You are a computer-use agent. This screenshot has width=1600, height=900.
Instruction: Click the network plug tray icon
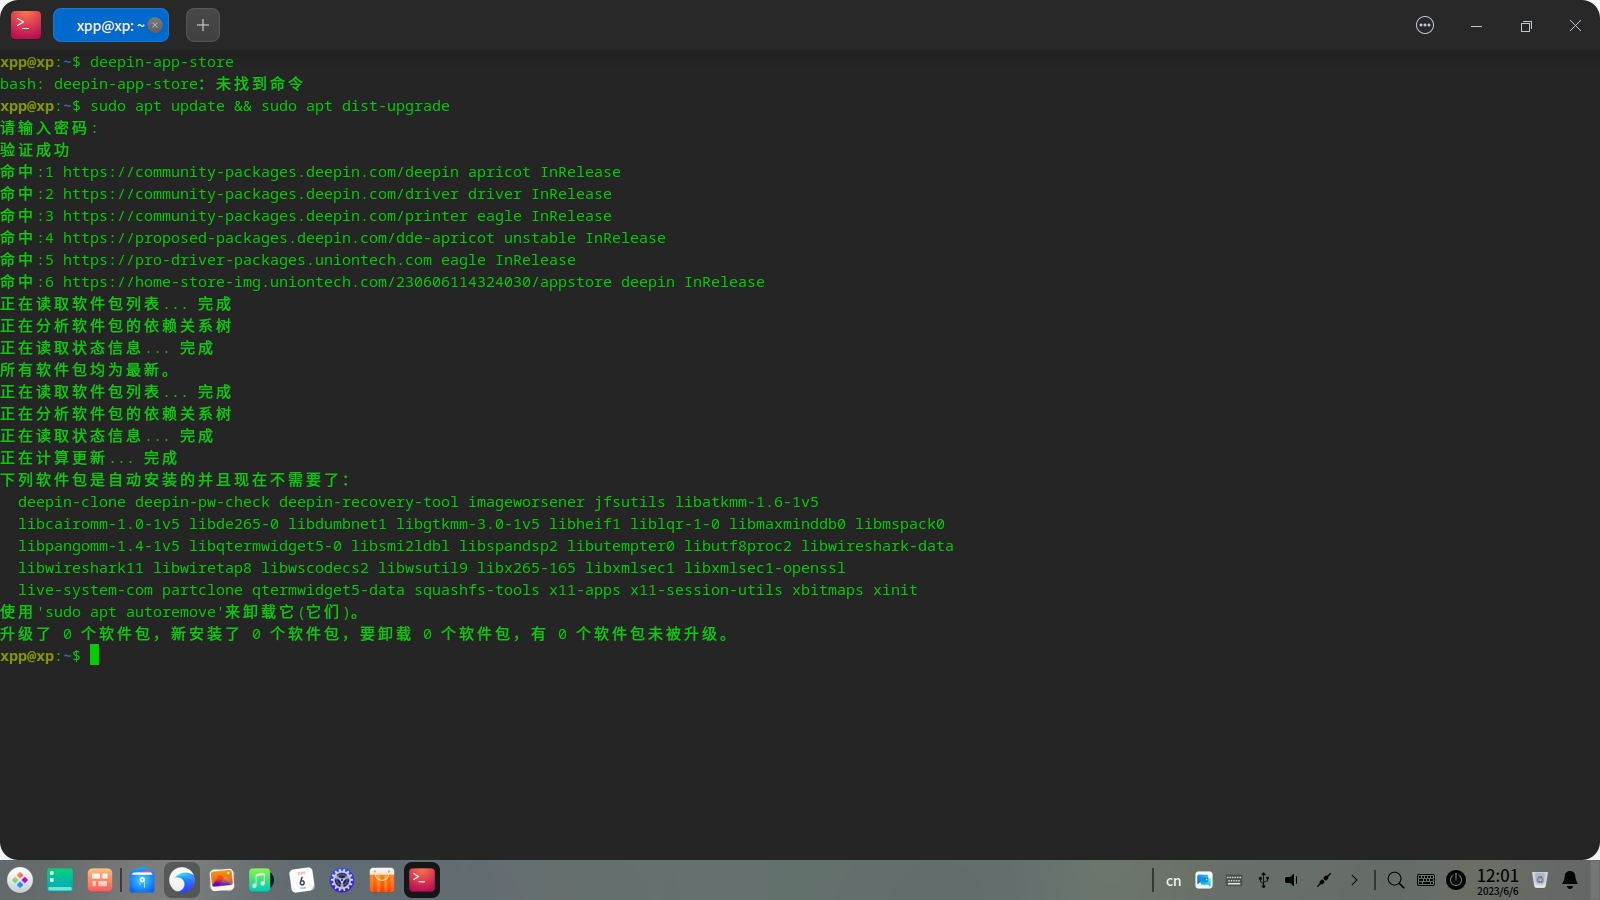(1324, 880)
